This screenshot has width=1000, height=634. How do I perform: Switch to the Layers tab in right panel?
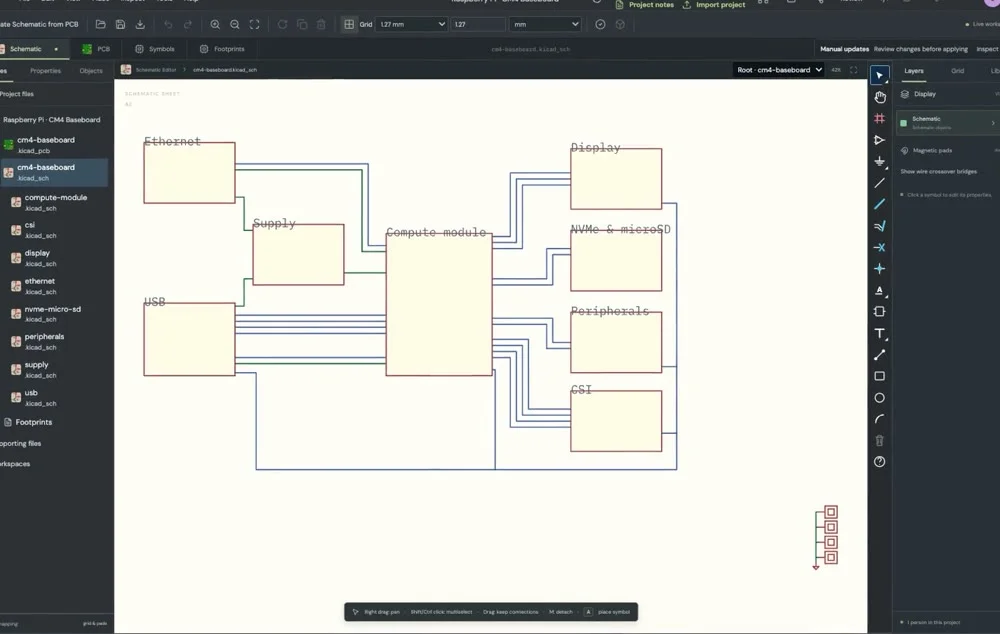coord(914,71)
